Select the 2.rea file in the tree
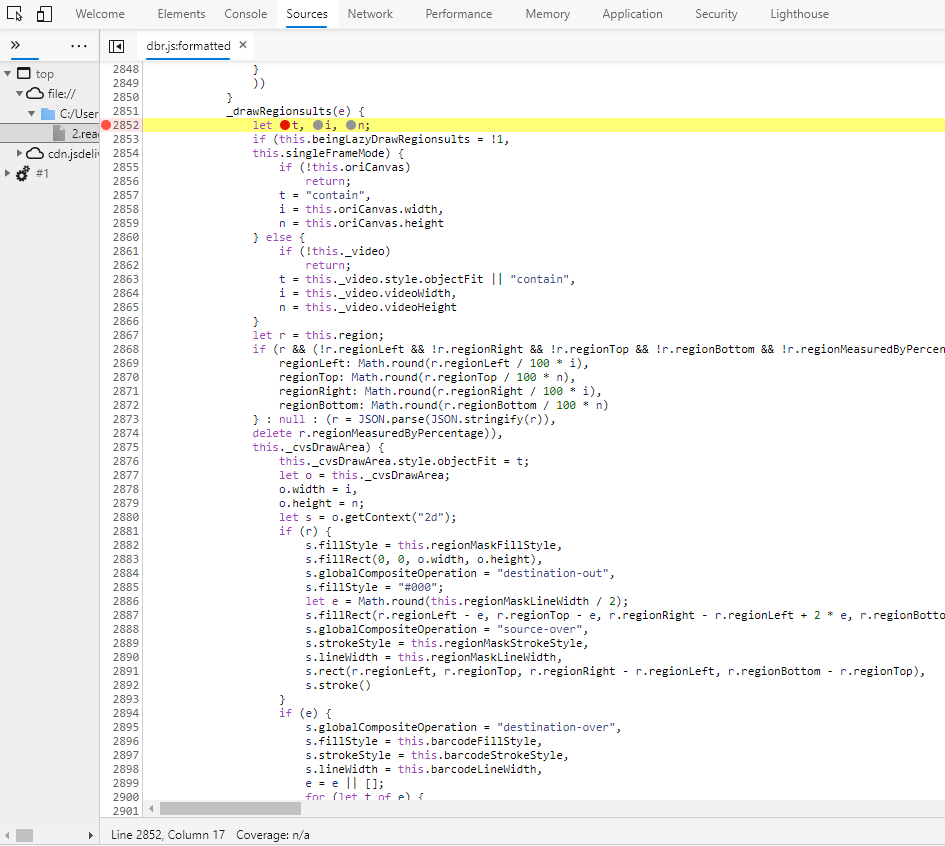945x846 pixels. (x=84, y=133)
